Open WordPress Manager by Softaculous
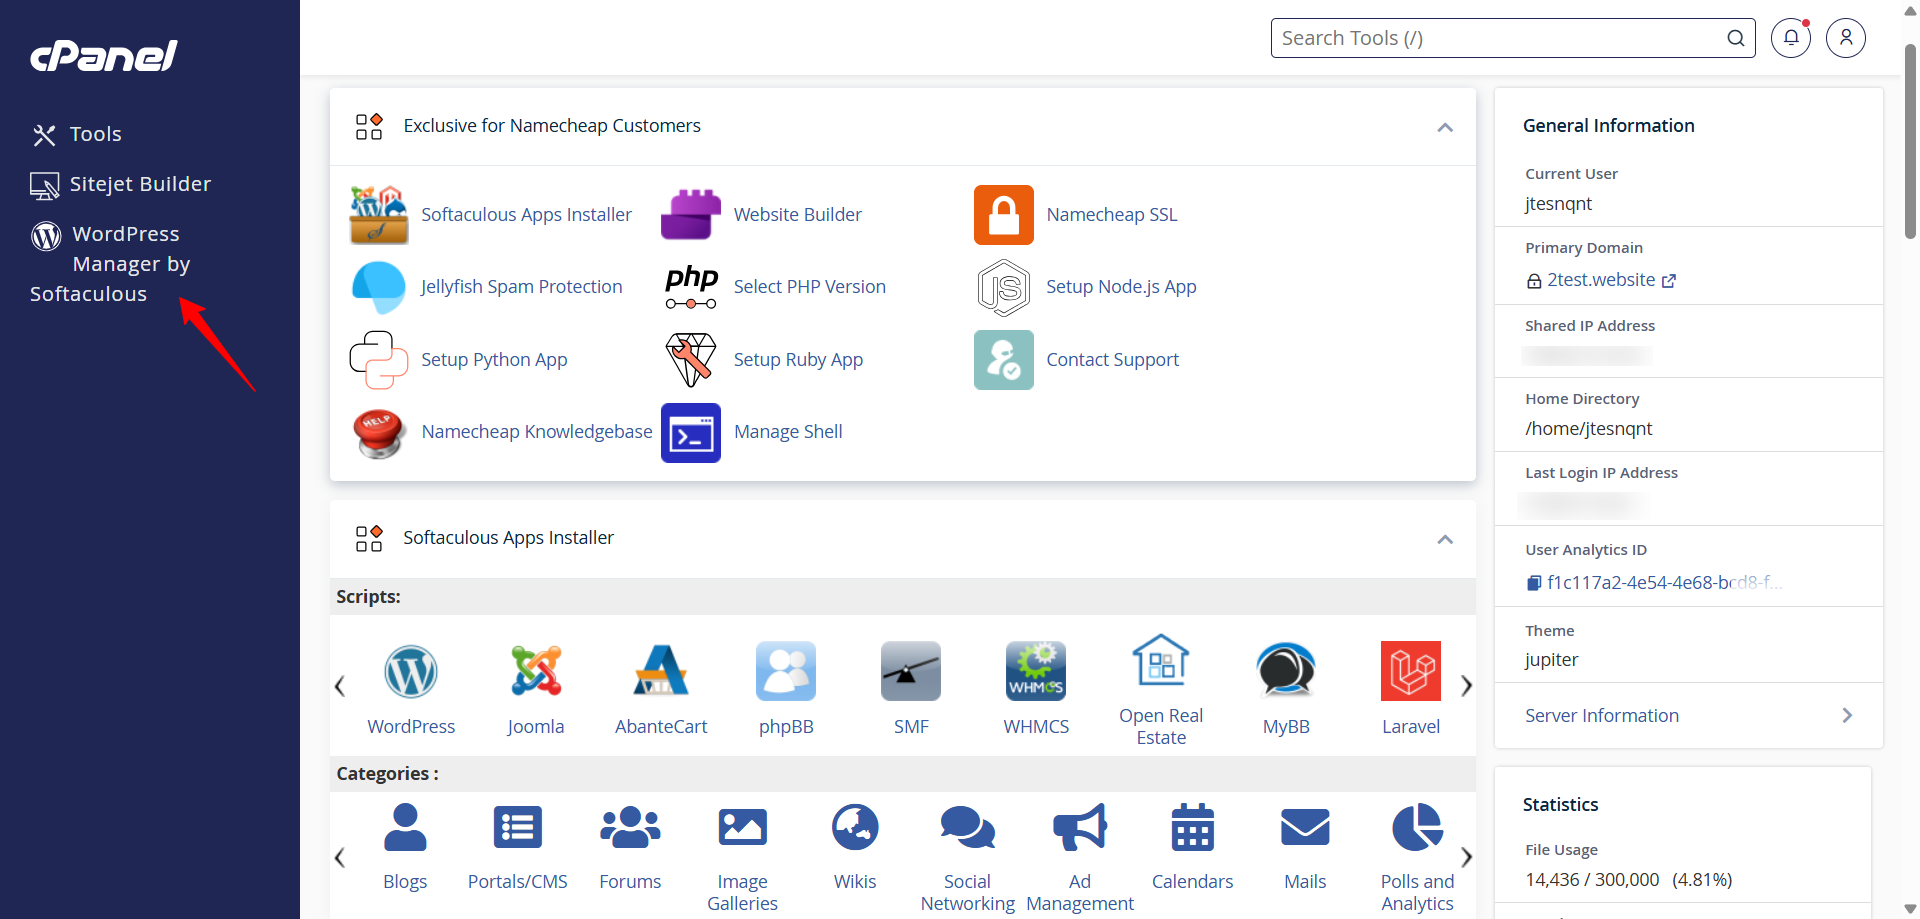Image resolution: width=1920 pixels, height=919 pixels. pos(110,264)
